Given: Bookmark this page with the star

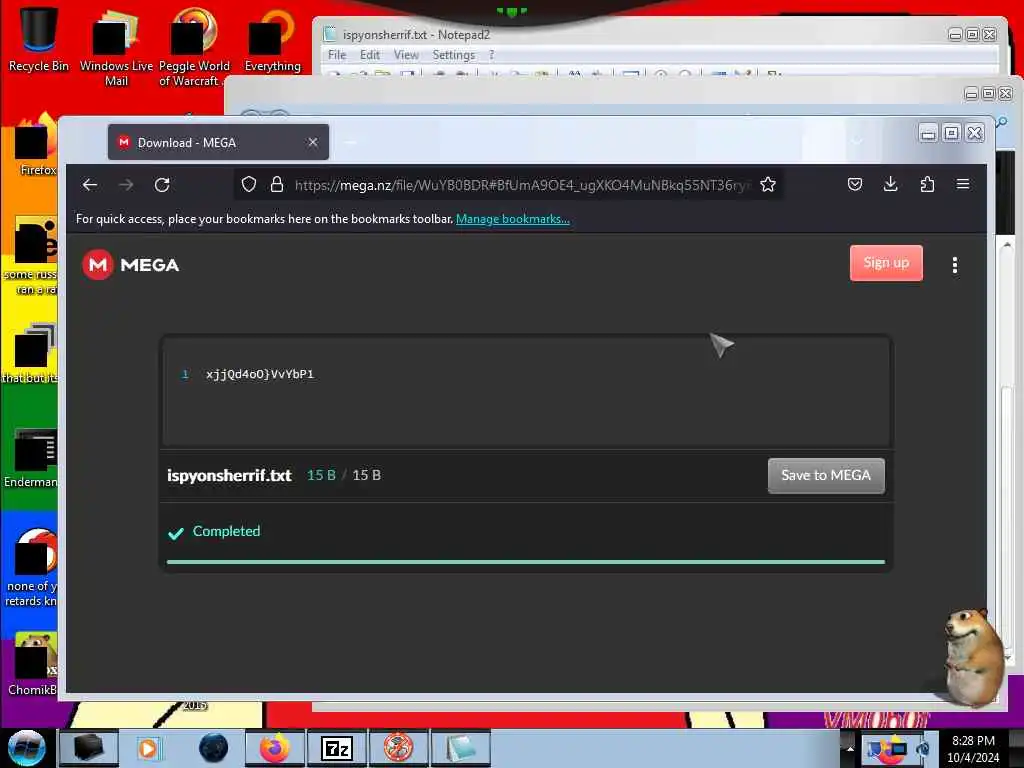Looking at the screenshot, I should (768, 185).
